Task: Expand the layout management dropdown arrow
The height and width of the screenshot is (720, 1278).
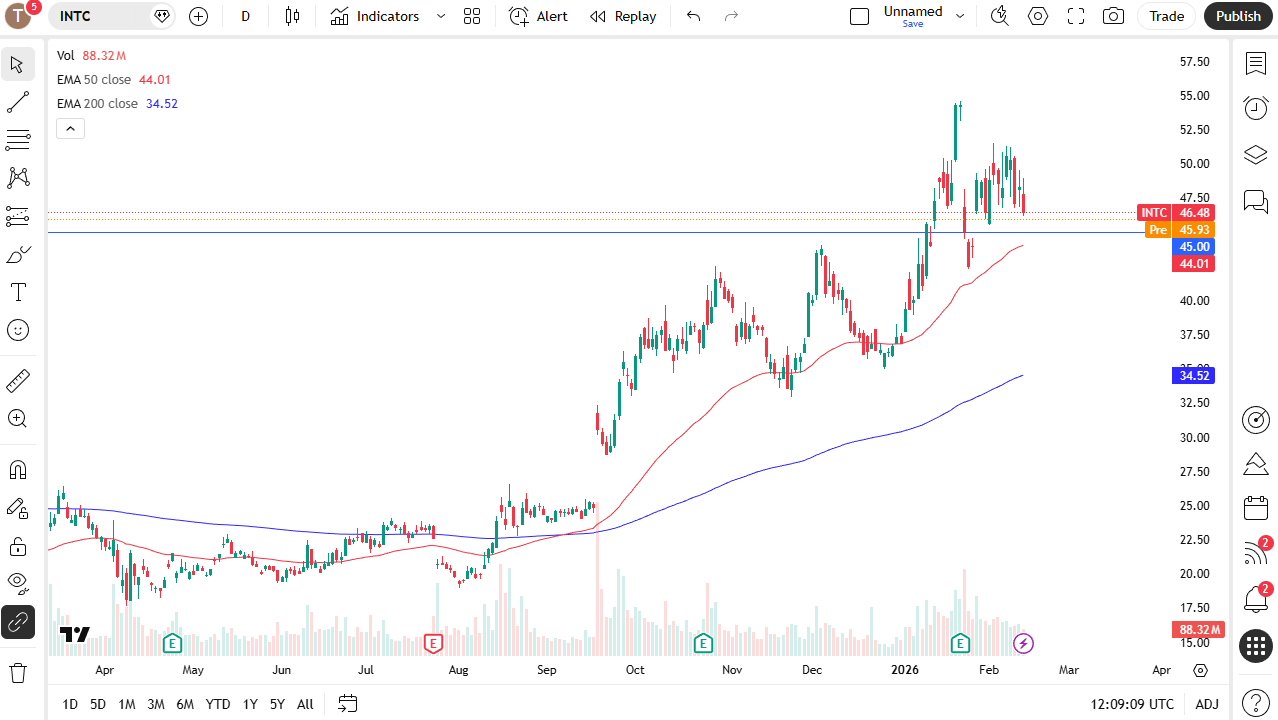Action: tap(960, 16)
